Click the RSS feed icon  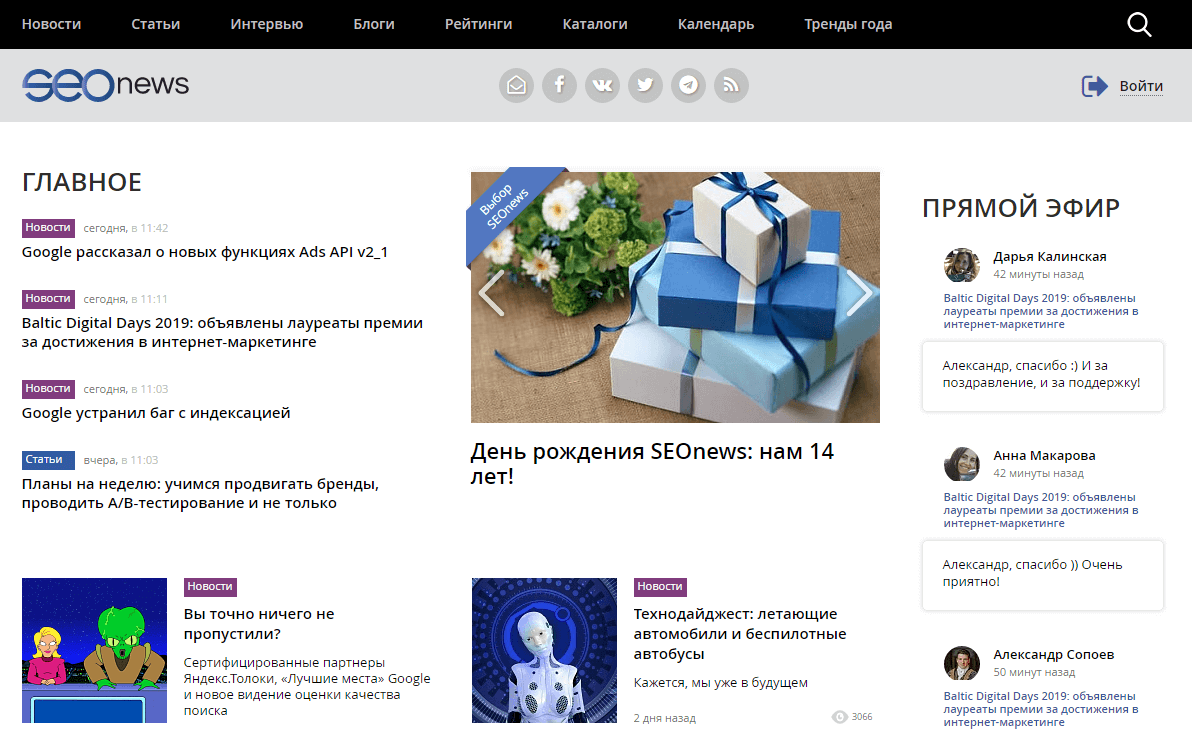click(x=731, y=85)
